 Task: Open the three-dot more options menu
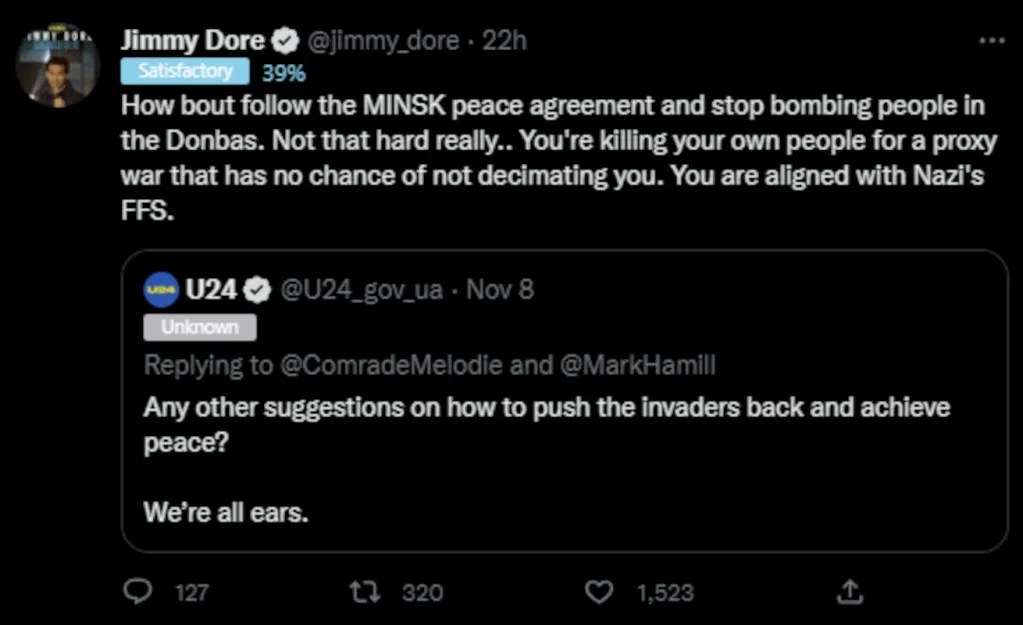pyautogui.click(x=991, y=41)
